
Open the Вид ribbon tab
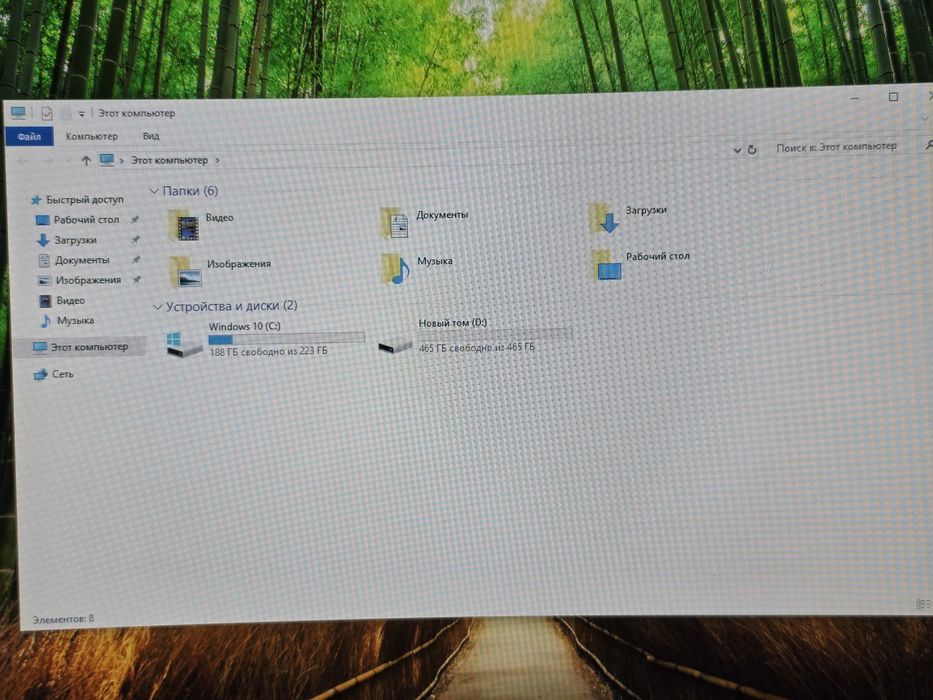point(151,136)
